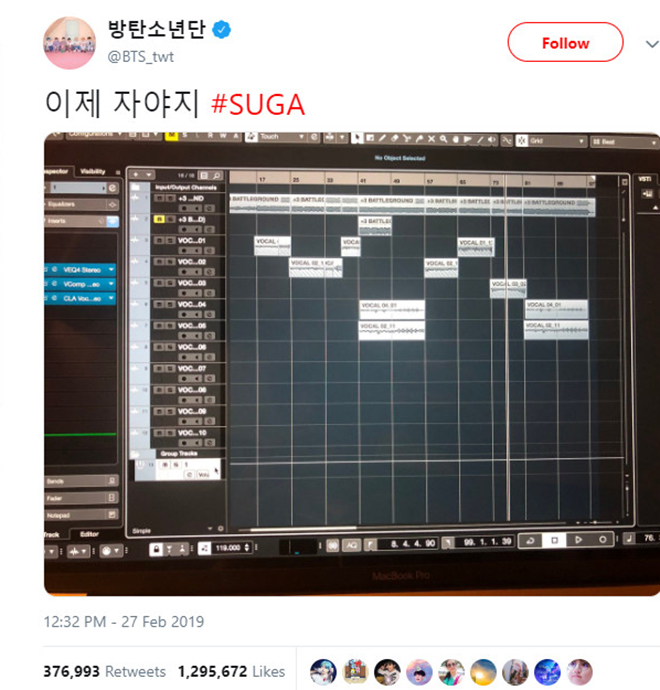Image resolution: width=660 pixels, height=690 pixels.
Task: Select the Draw pencil tool in the toolbar
Action: (382, 138)
